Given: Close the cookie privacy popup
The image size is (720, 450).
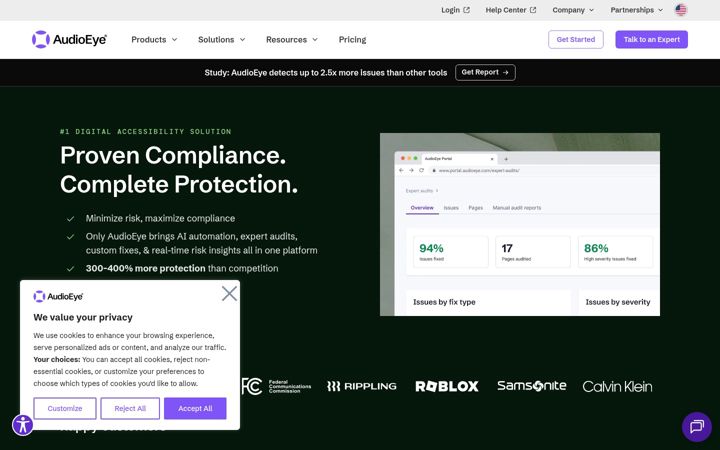Looking at the screenshot, I should tap(229, 293).
